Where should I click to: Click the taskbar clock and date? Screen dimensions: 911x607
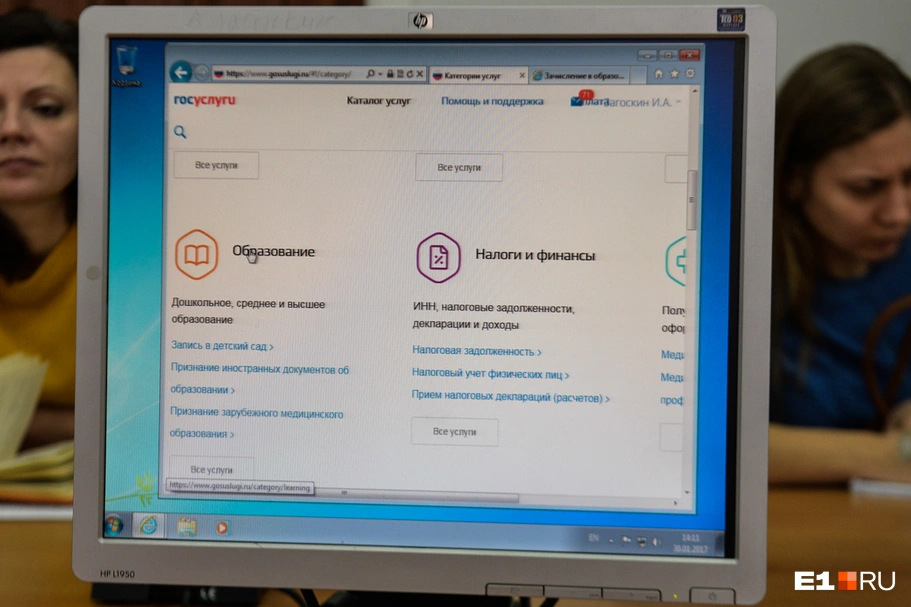690,544
